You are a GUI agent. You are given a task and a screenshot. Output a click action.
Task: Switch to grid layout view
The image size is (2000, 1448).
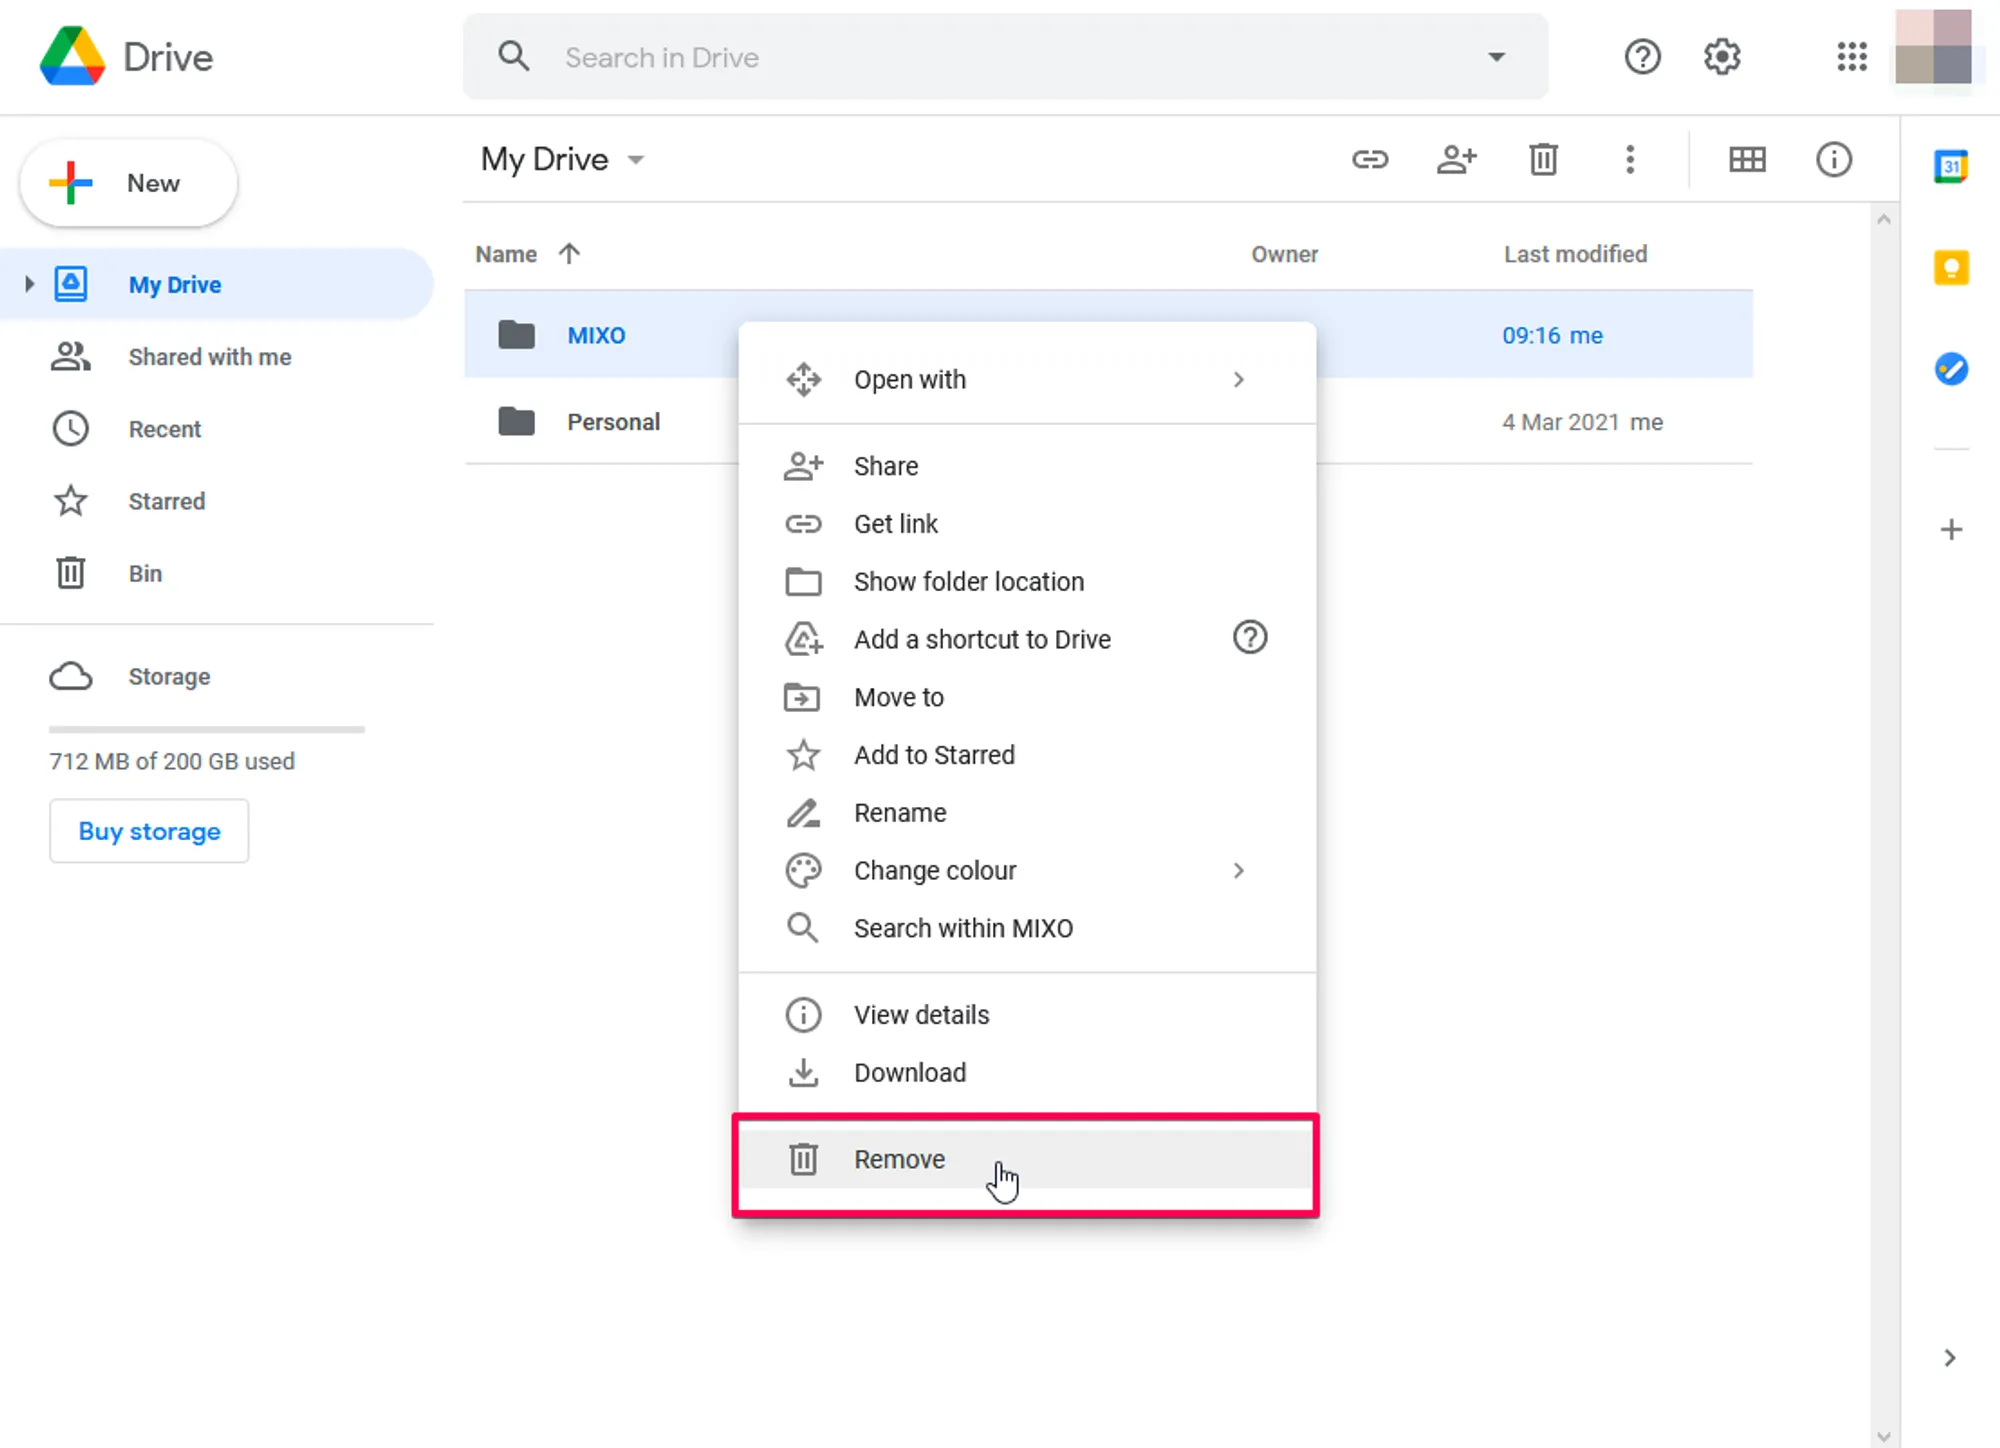1747,159
